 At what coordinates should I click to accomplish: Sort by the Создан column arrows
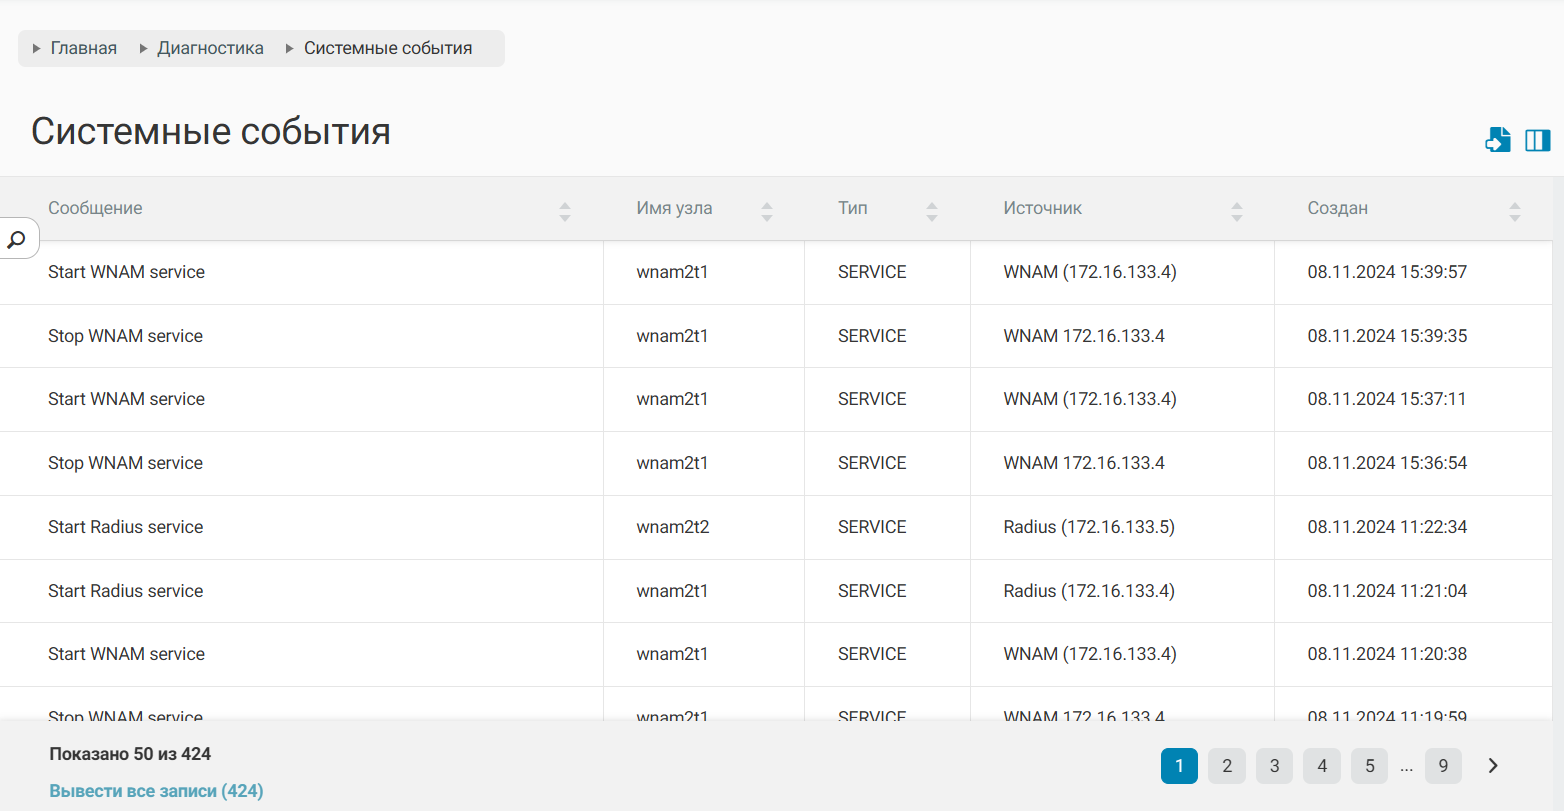click(x=1514, y=211)
